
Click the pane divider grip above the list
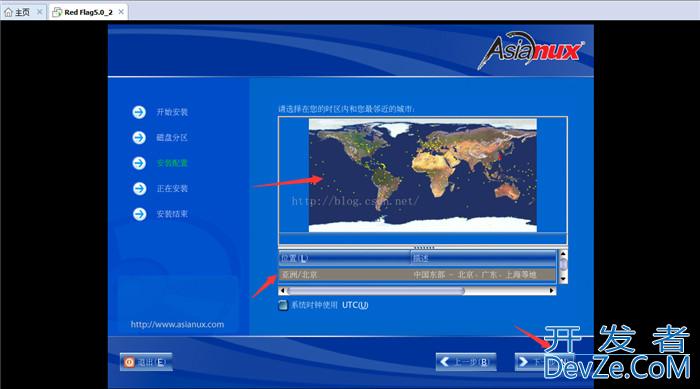(423, 247)
